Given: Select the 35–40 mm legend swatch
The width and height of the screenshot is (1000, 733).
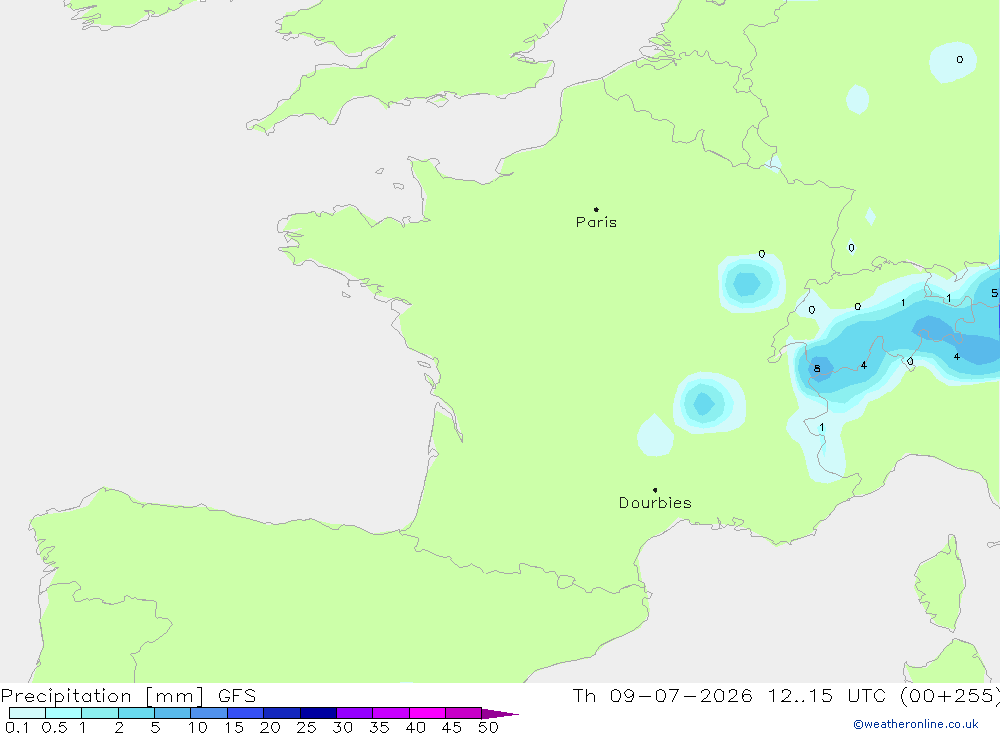Looking at the screenshot, I should point(391,713).
